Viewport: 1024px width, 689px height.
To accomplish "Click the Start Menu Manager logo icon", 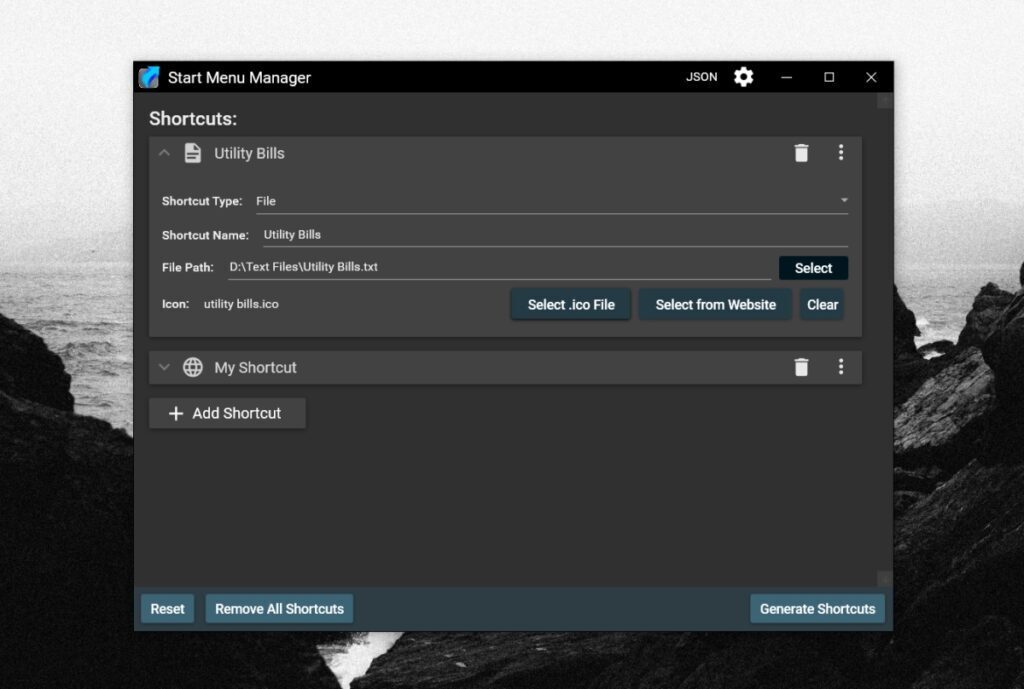I will click(x=152, y=76).
